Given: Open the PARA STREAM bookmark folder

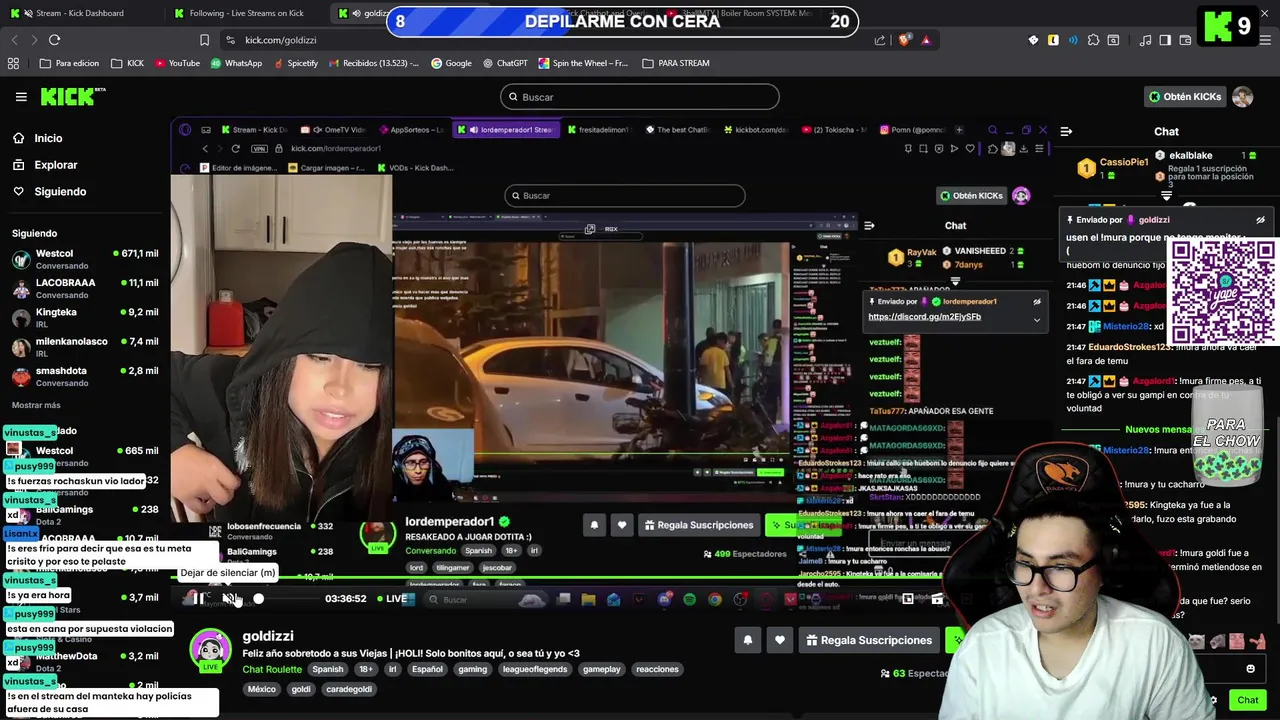Looking at the screenshot, I should pos(676,63).
